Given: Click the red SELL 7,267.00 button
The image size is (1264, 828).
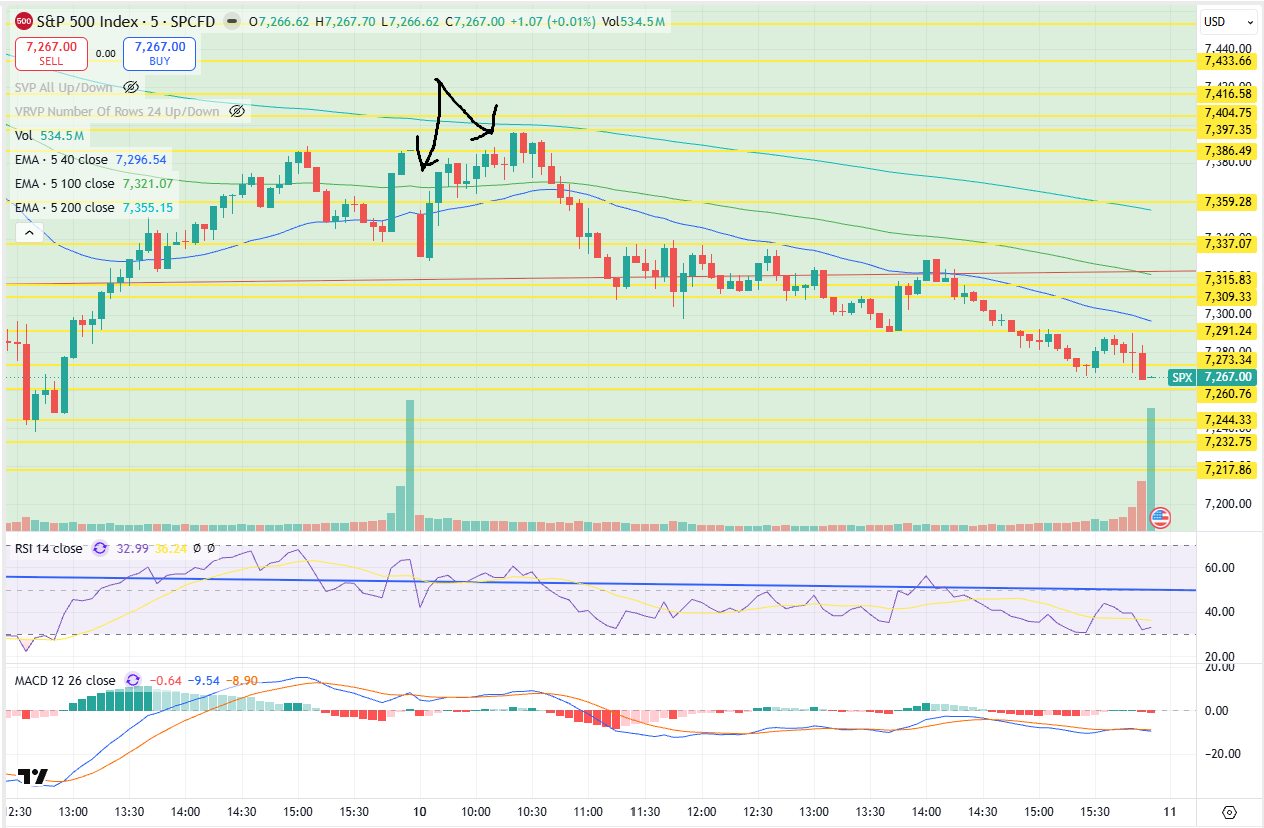Looking at the screenshot, I should click(51, 53).
